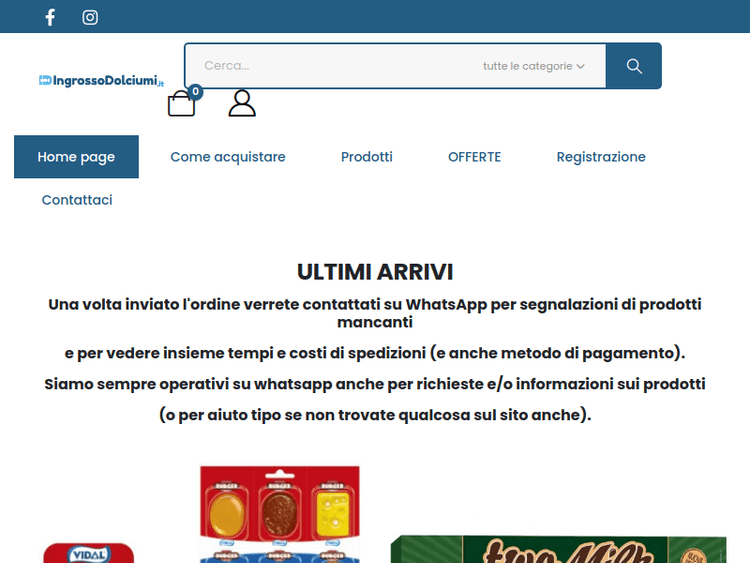This screenshot has height=563, width=750.
Task: Click the ULTIMI ARRIVI heading
Action: pos(375,272)
